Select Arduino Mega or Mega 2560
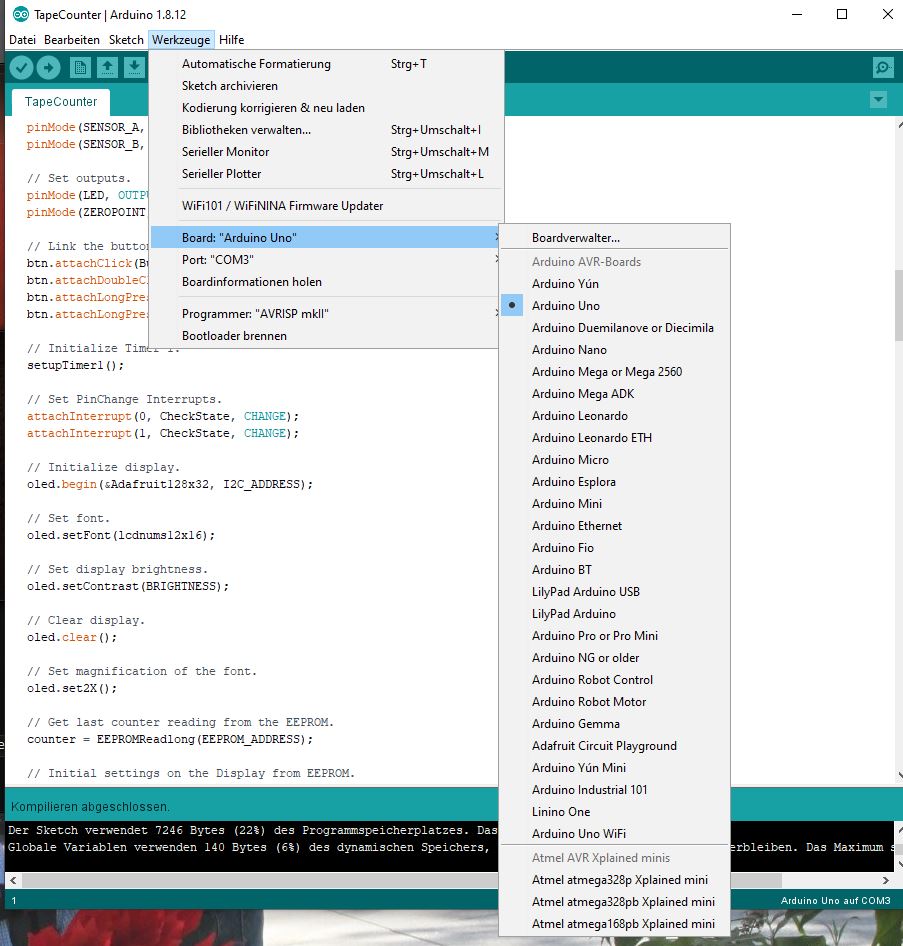The image size is (903, 946). (x=615, y=372)
